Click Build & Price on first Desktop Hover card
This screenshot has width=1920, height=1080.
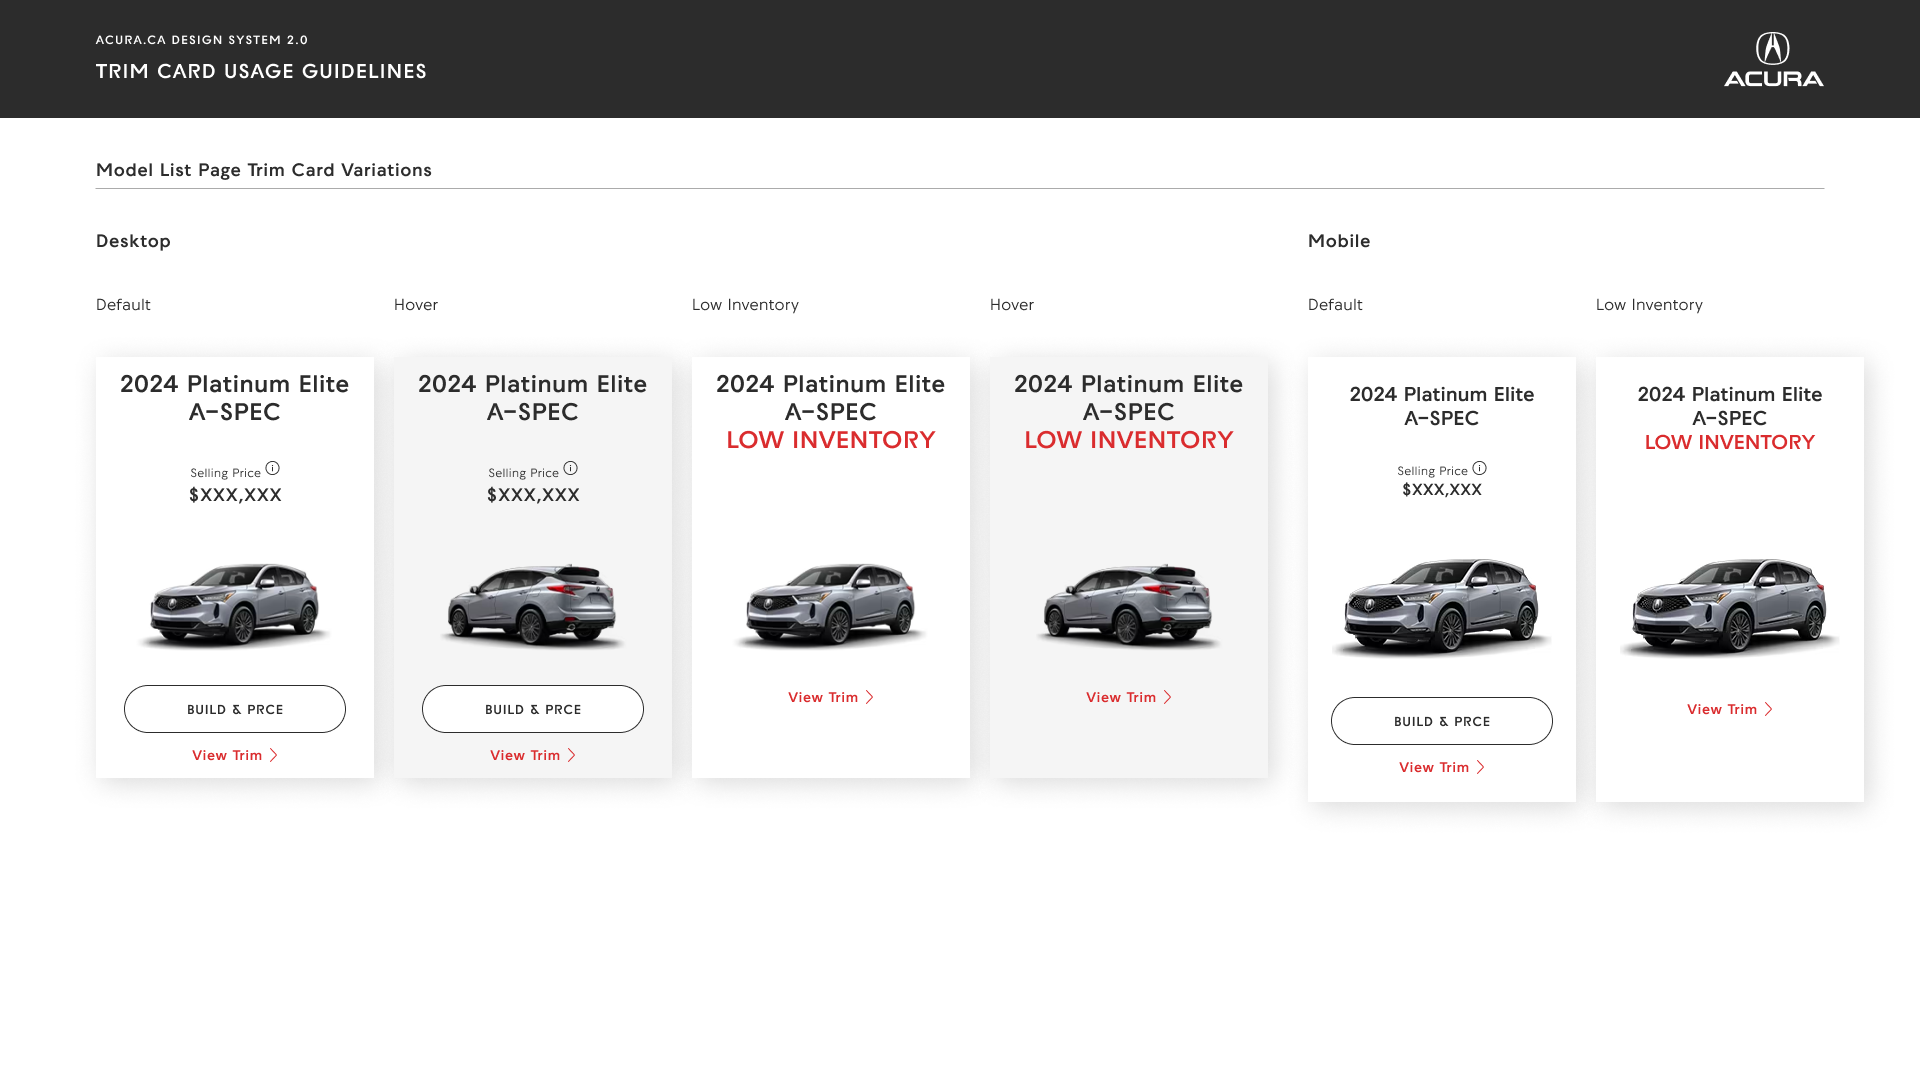pyautogui.click(x=533, y=709)
